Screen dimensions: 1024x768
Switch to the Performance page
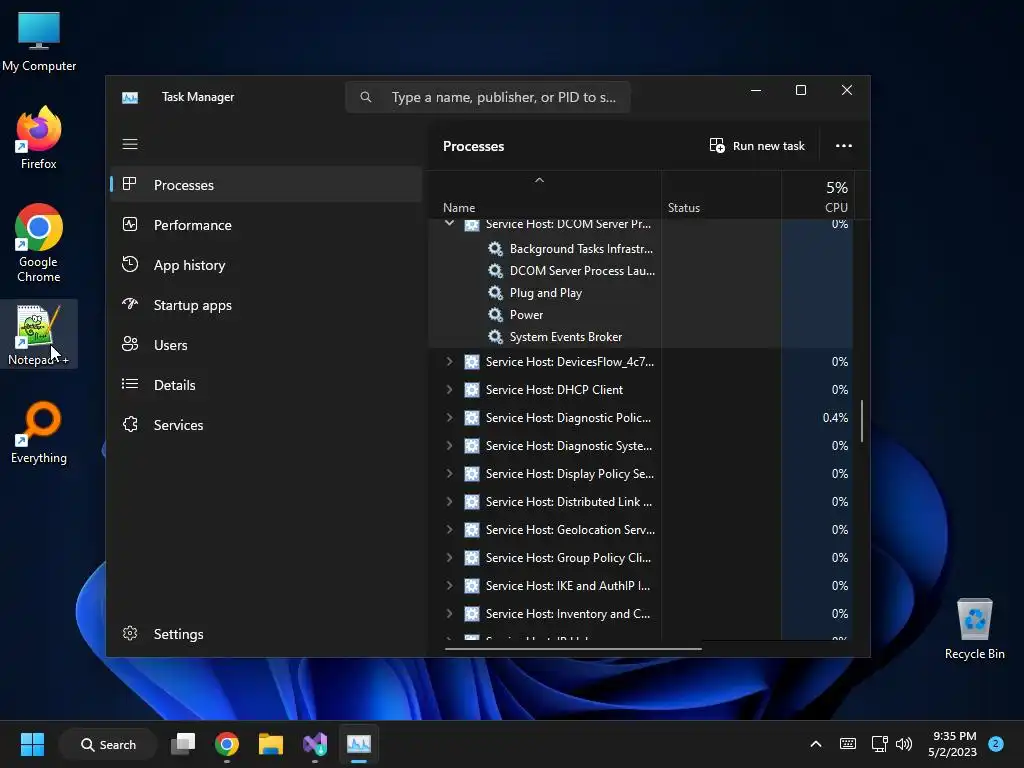(266, 225)
